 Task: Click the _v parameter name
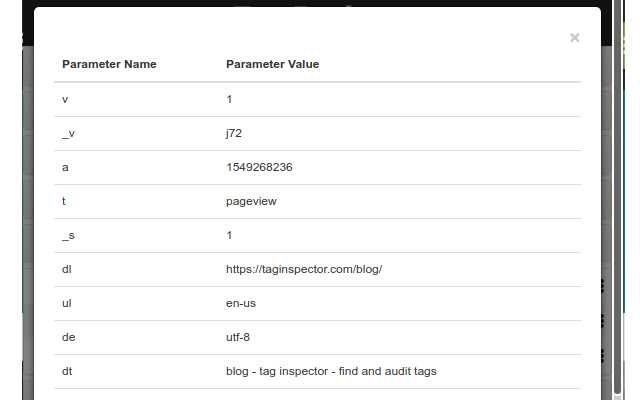(x=67, y=133)
